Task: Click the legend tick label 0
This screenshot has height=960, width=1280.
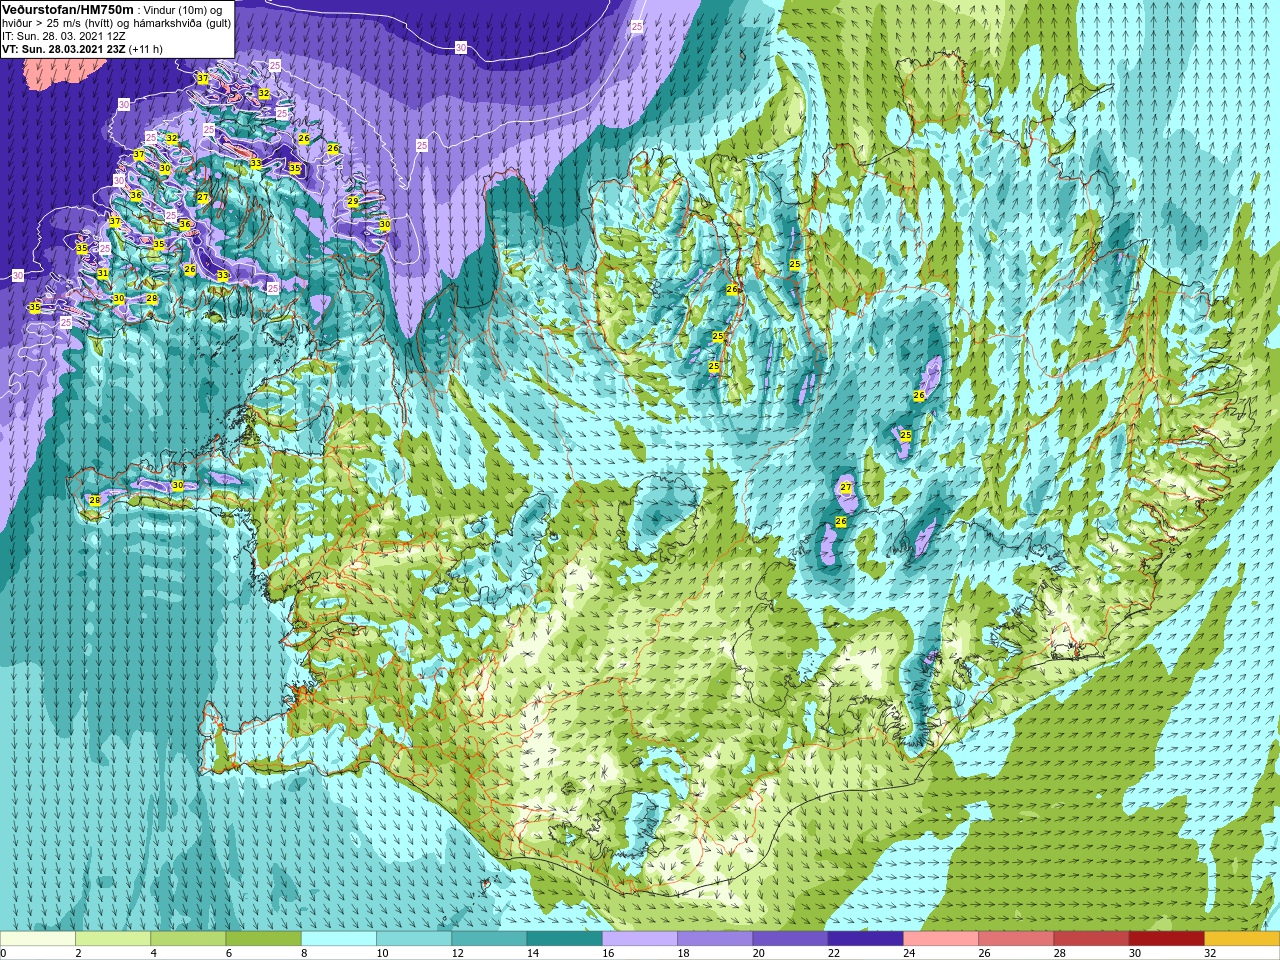Action: (4, 953)
